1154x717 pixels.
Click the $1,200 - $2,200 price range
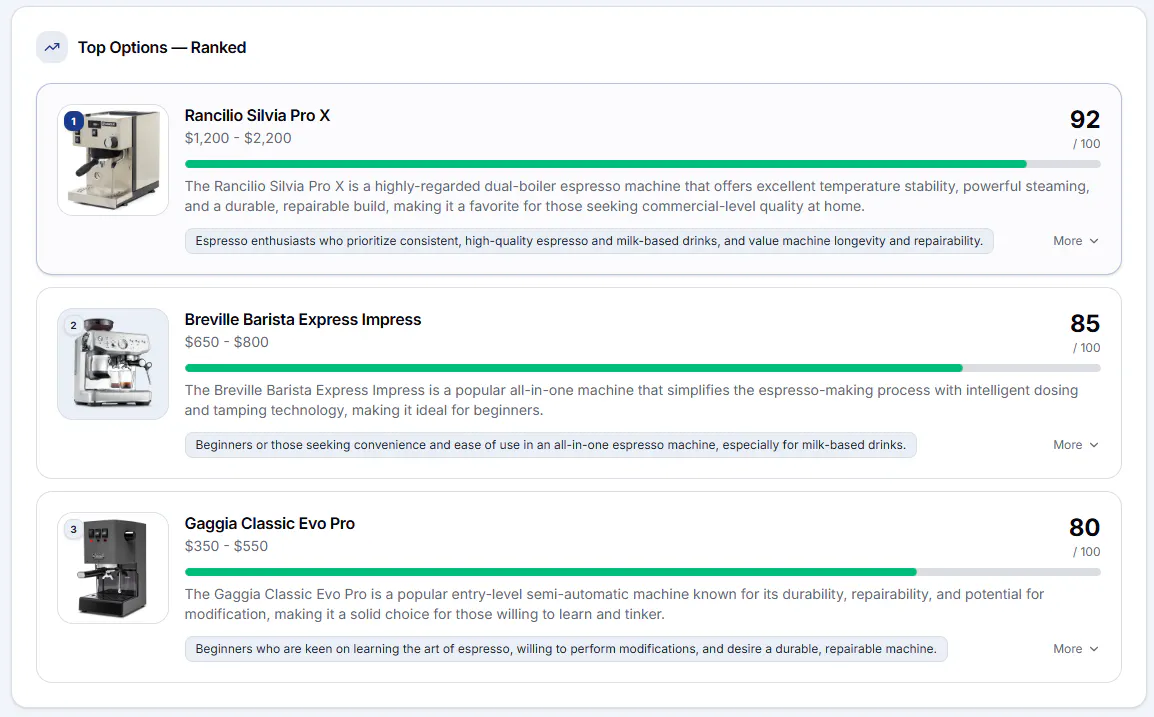tap(238, 138)
